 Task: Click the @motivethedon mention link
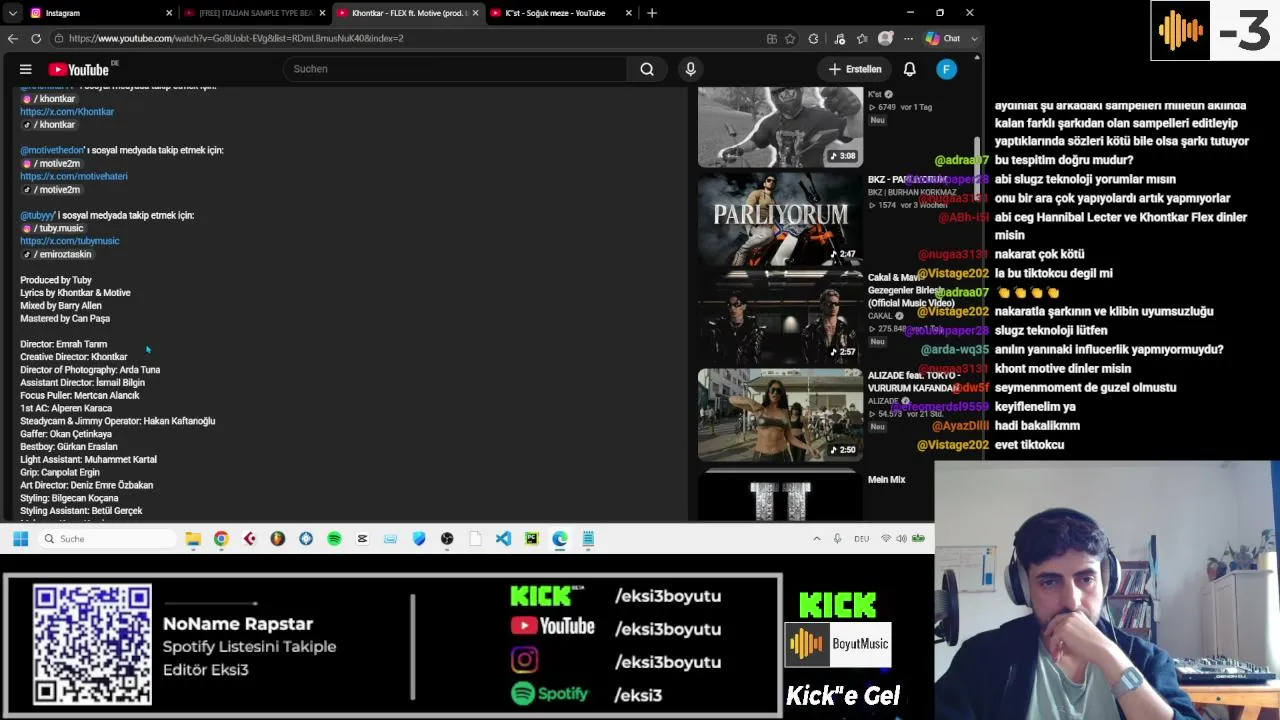pyautogui.click(x=52, y=150)
